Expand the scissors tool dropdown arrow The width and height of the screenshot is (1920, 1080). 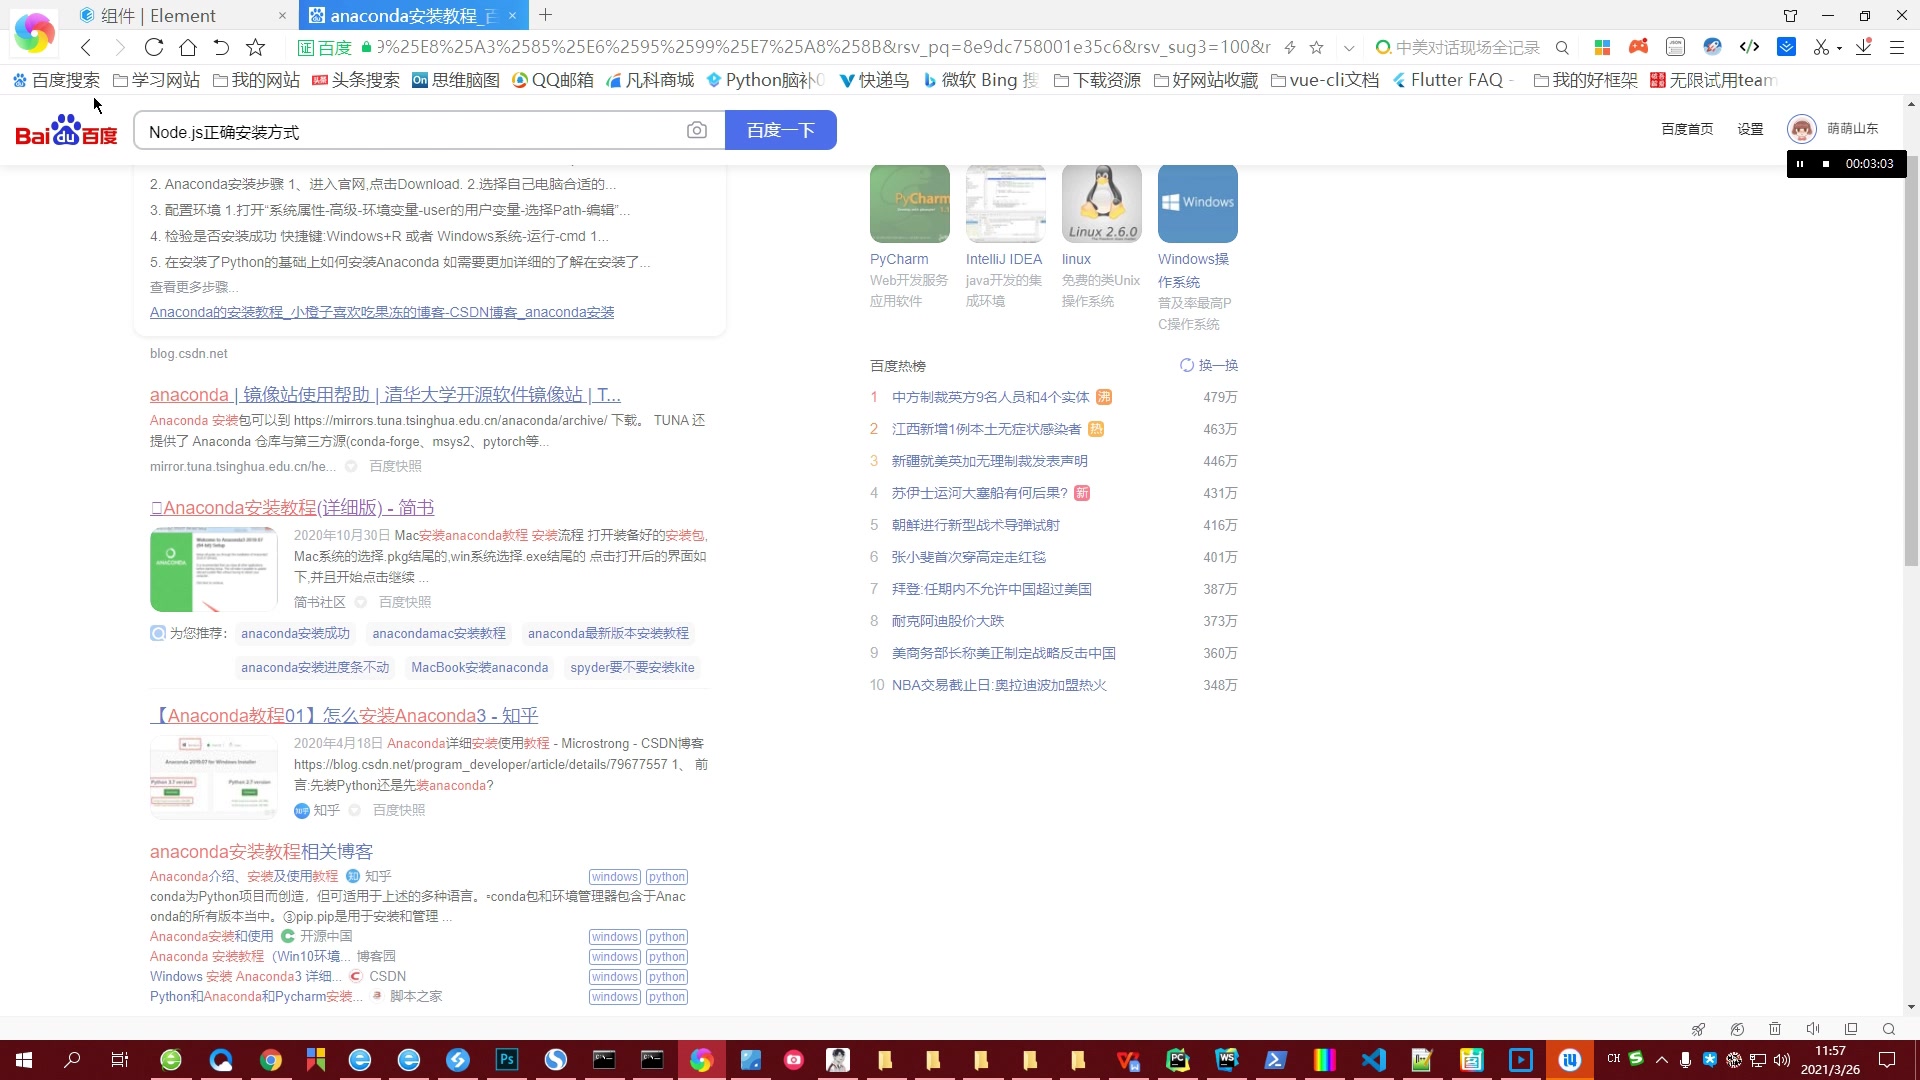1839,48
